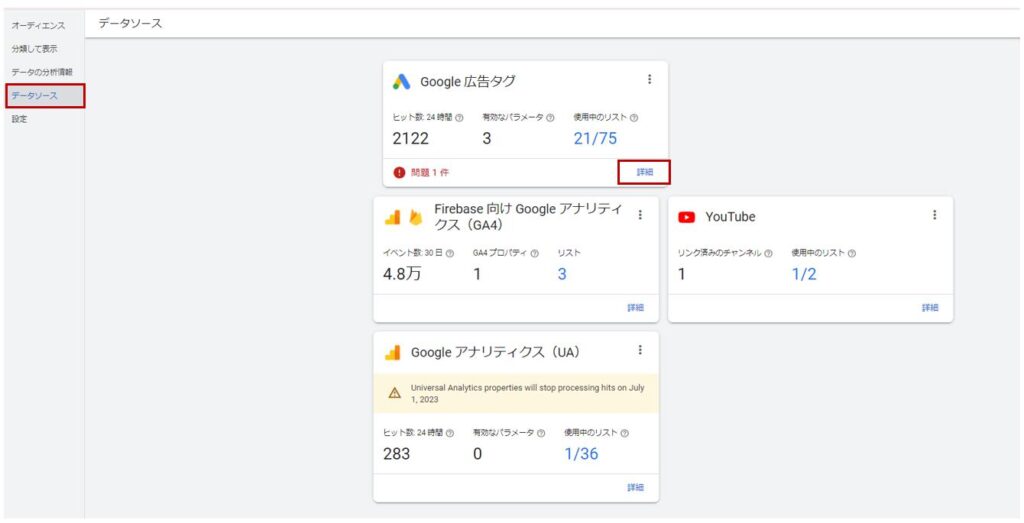This screenshot has height=523, width=1024.
Task: Click 詳細 on the Google 広告タグ card
Action: [x=644, y=172]
